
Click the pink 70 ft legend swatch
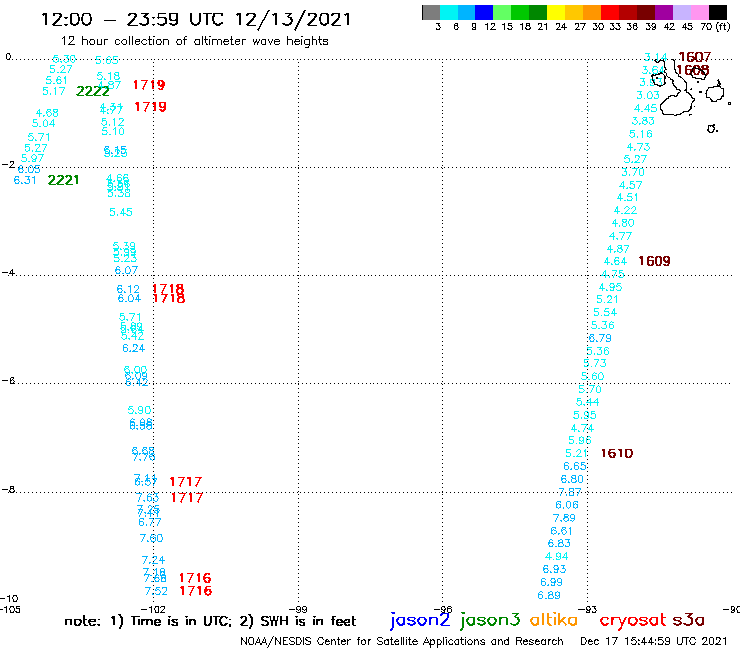pyautogui.click(x=699, y=12)
